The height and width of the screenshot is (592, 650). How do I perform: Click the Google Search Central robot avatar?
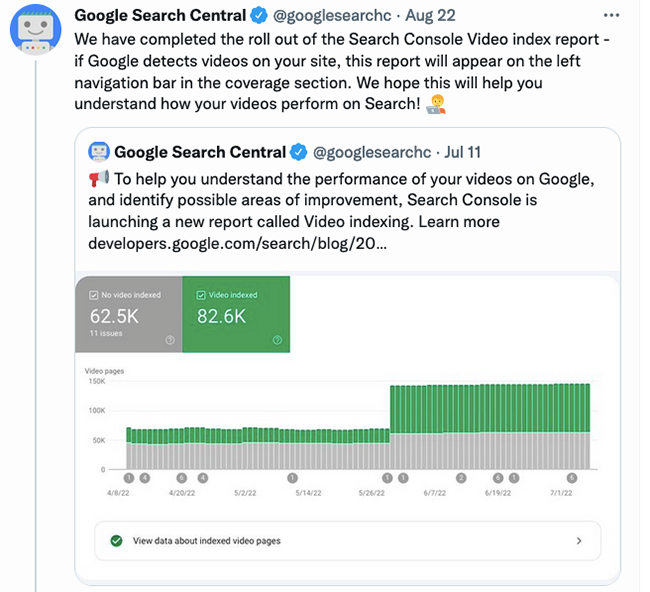click(x=36, y=30)
